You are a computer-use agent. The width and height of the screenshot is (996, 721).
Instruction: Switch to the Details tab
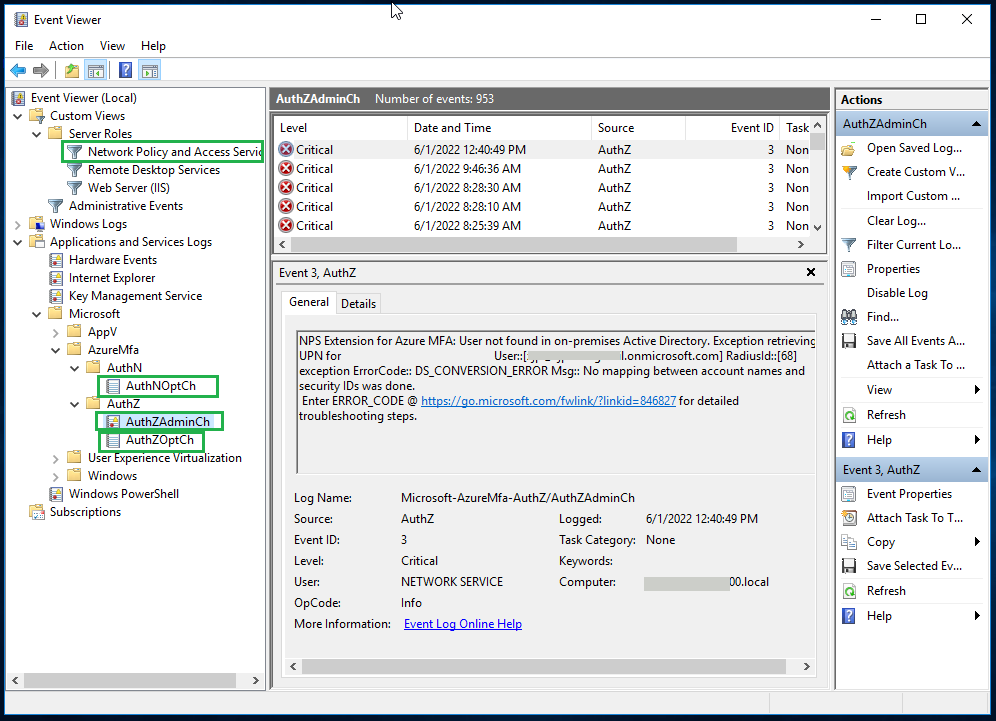point(358,303)
